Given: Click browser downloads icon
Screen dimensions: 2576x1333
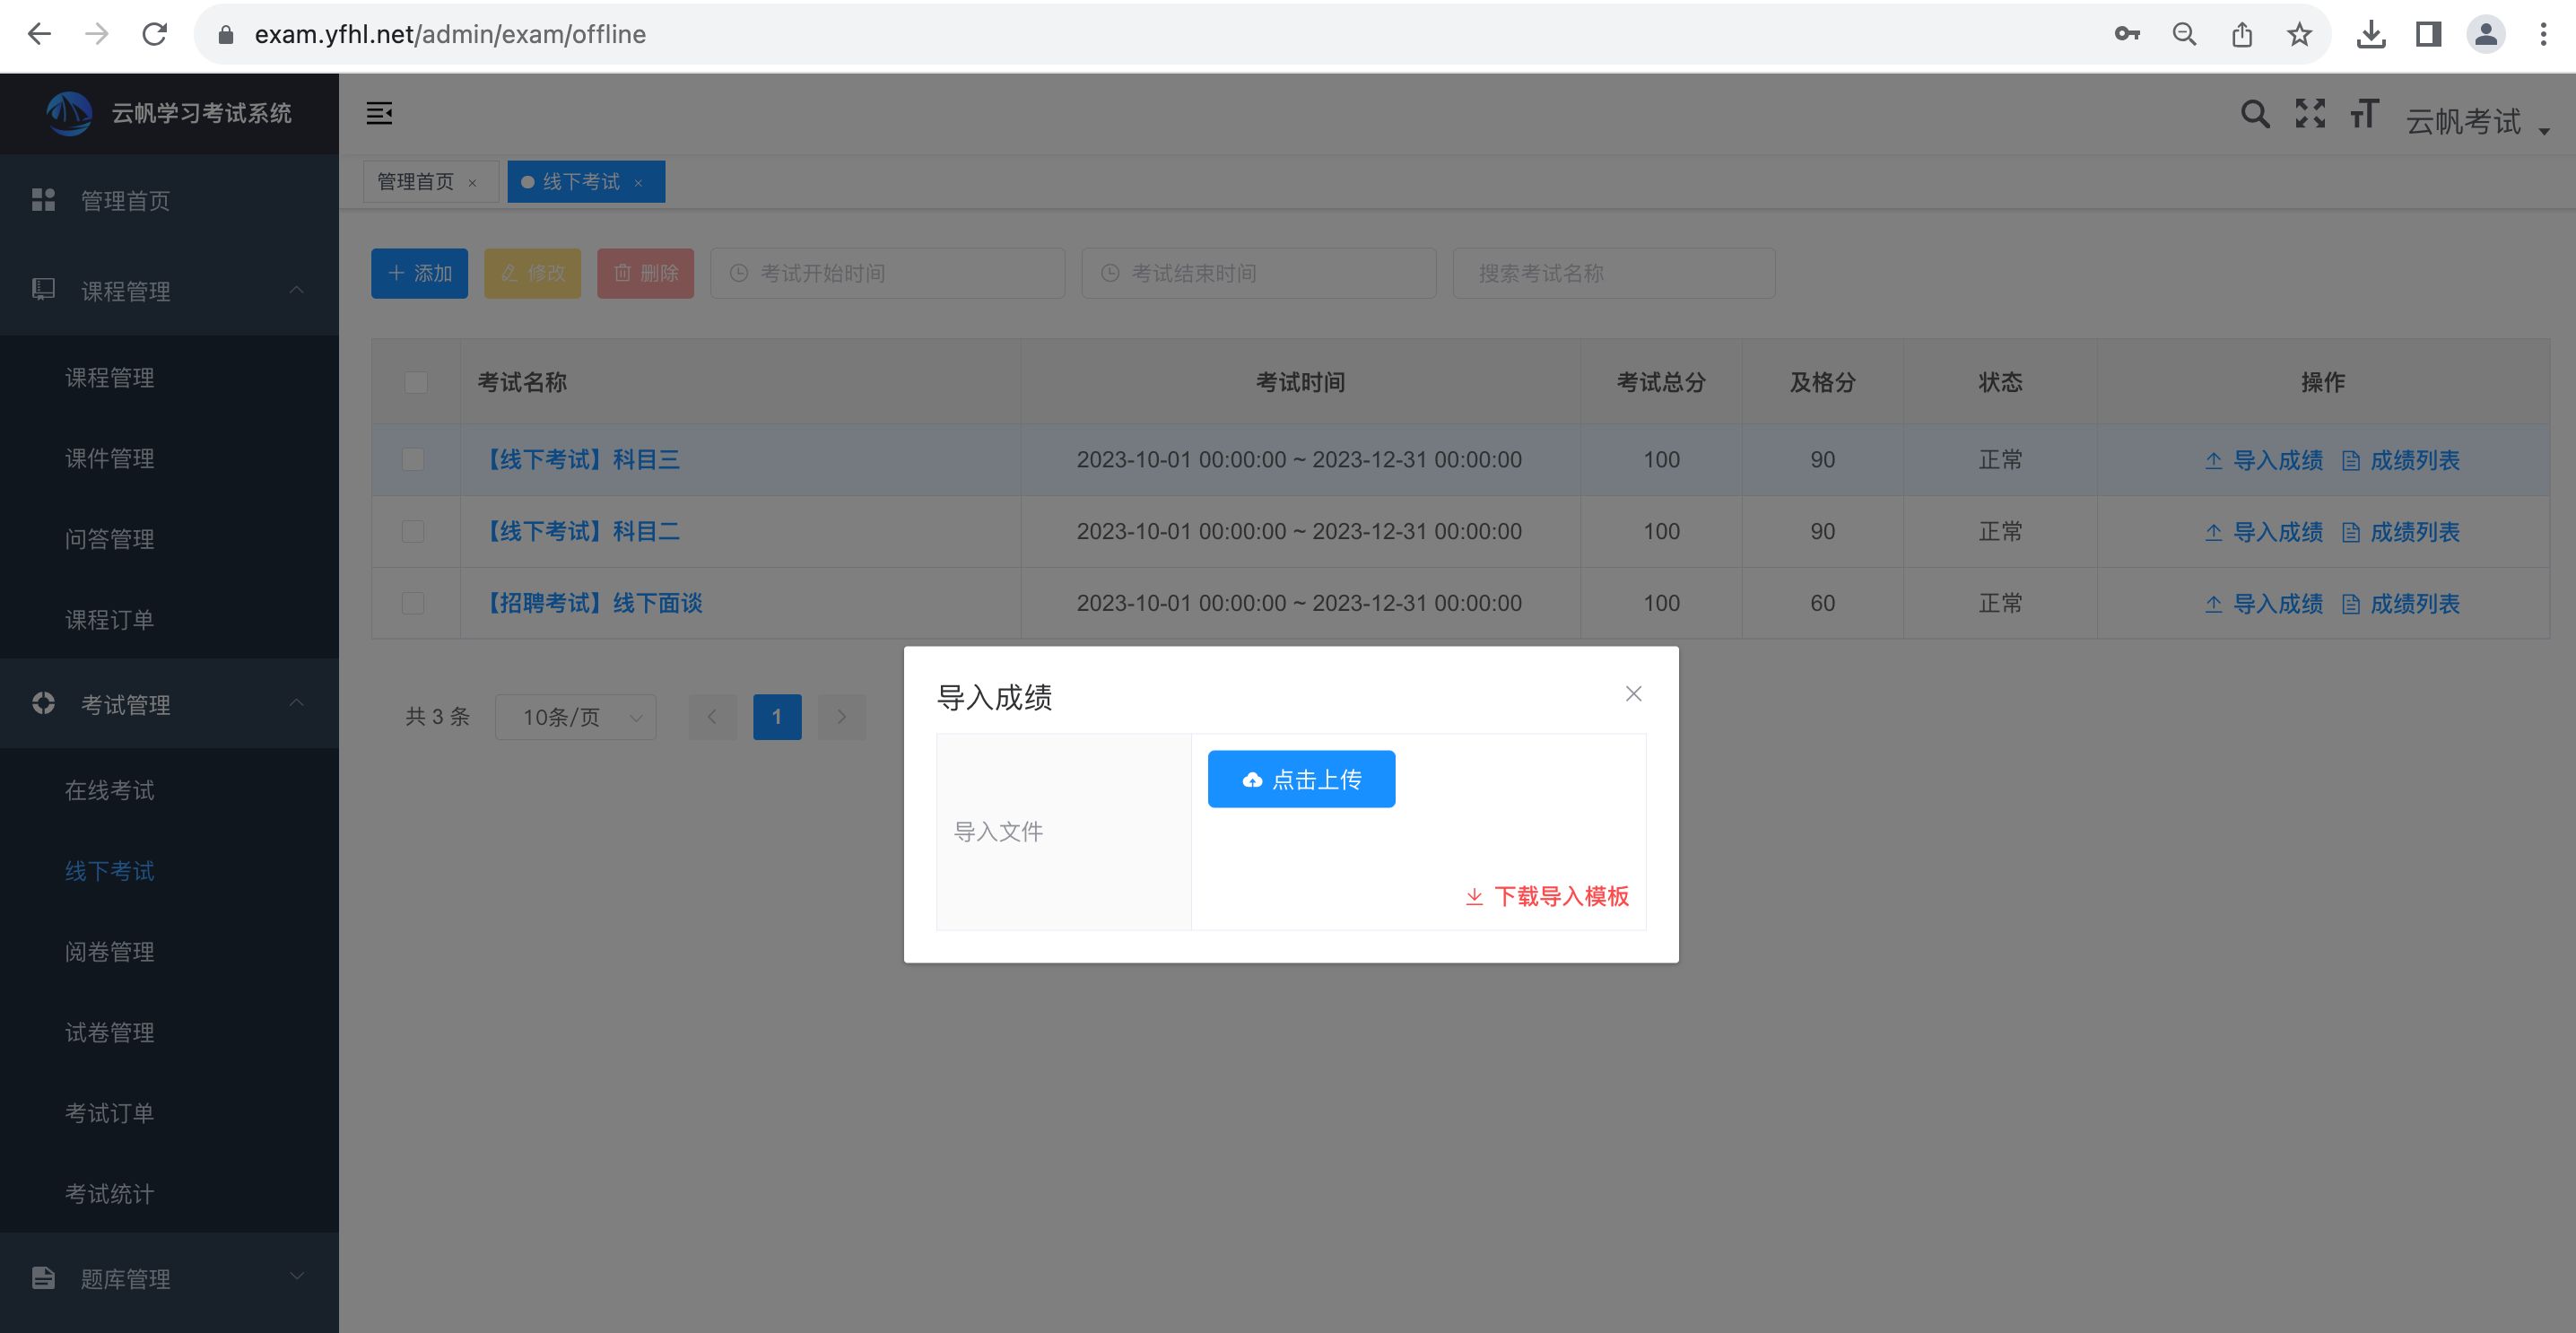Looking at the screenshot, I should (x=2370, y=35).
